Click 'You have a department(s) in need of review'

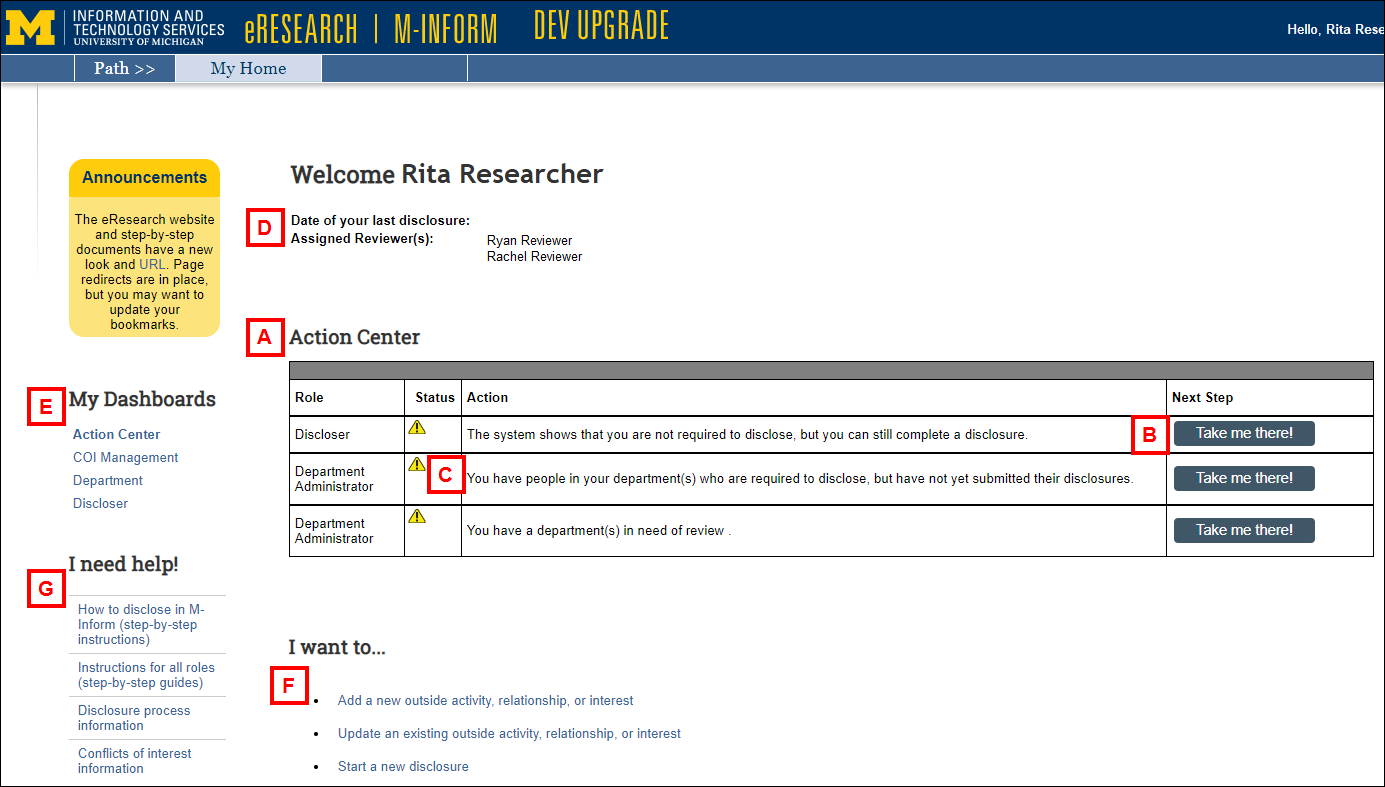click(x=599, y=530)
